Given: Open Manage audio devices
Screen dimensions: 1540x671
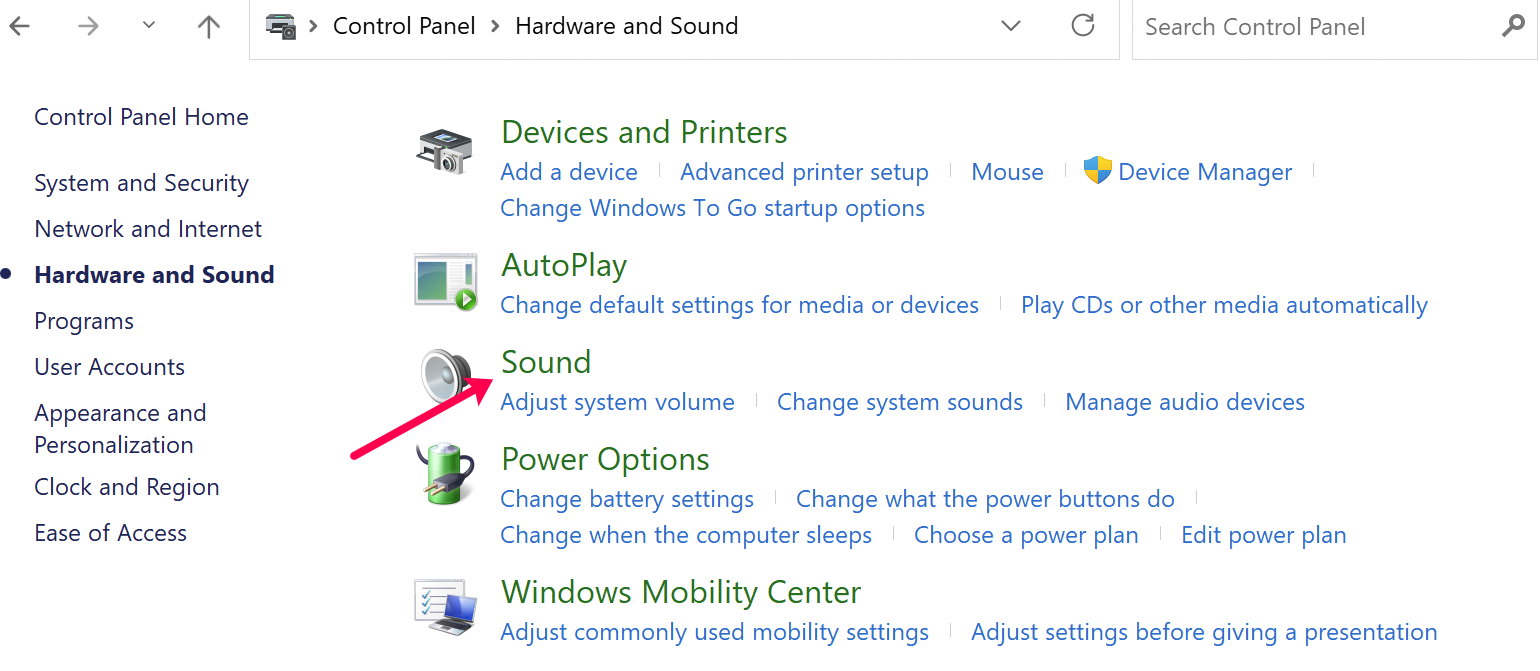Looking at the screenshot, I should click(1184, 402).
